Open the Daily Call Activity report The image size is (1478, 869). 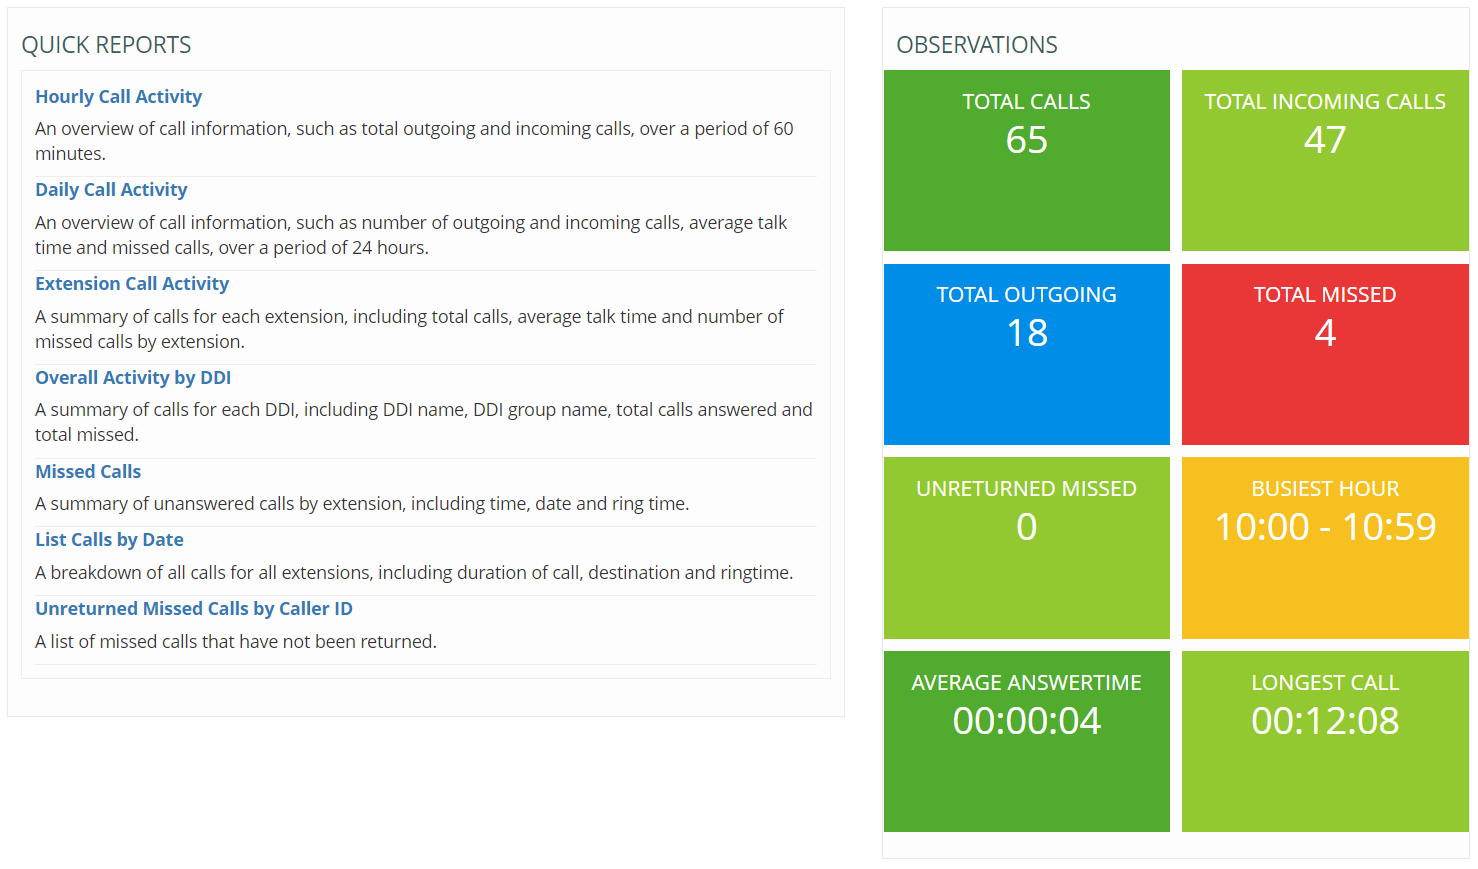pos(111,189)
